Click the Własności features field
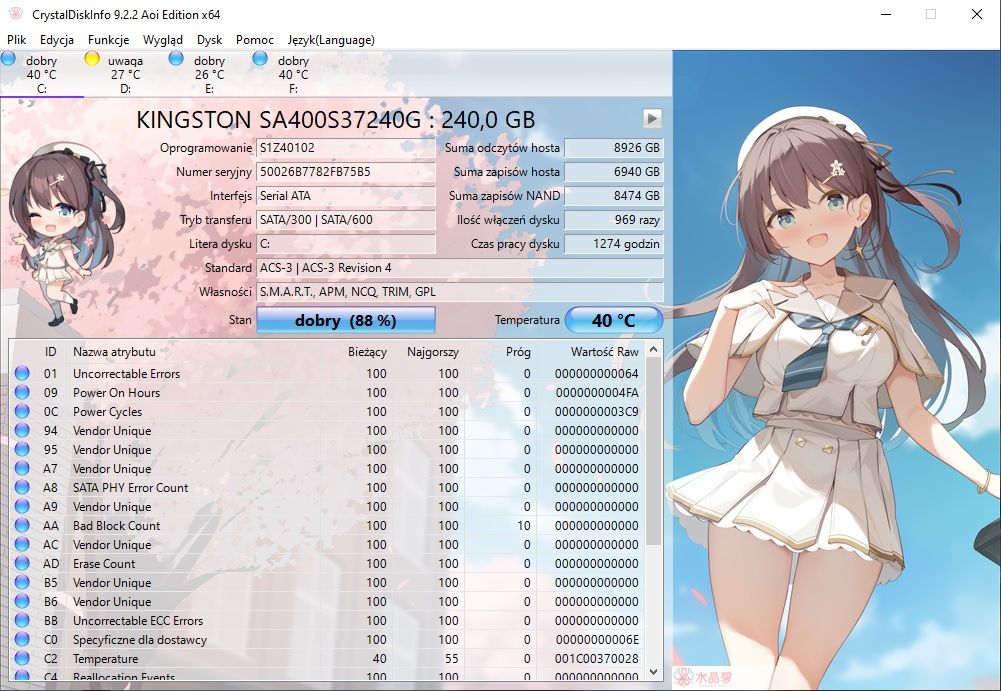1001x691 pixels. click(460, 292)
